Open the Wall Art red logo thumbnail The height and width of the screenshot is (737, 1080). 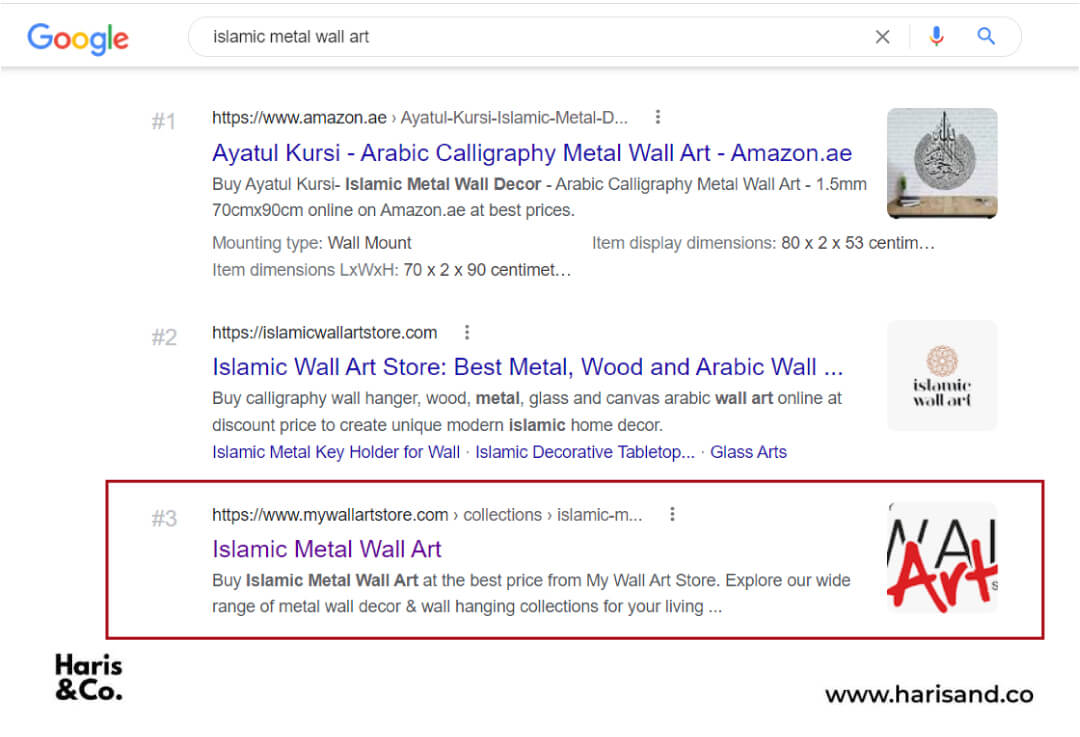pyautogui.click(x=942, y=557)
